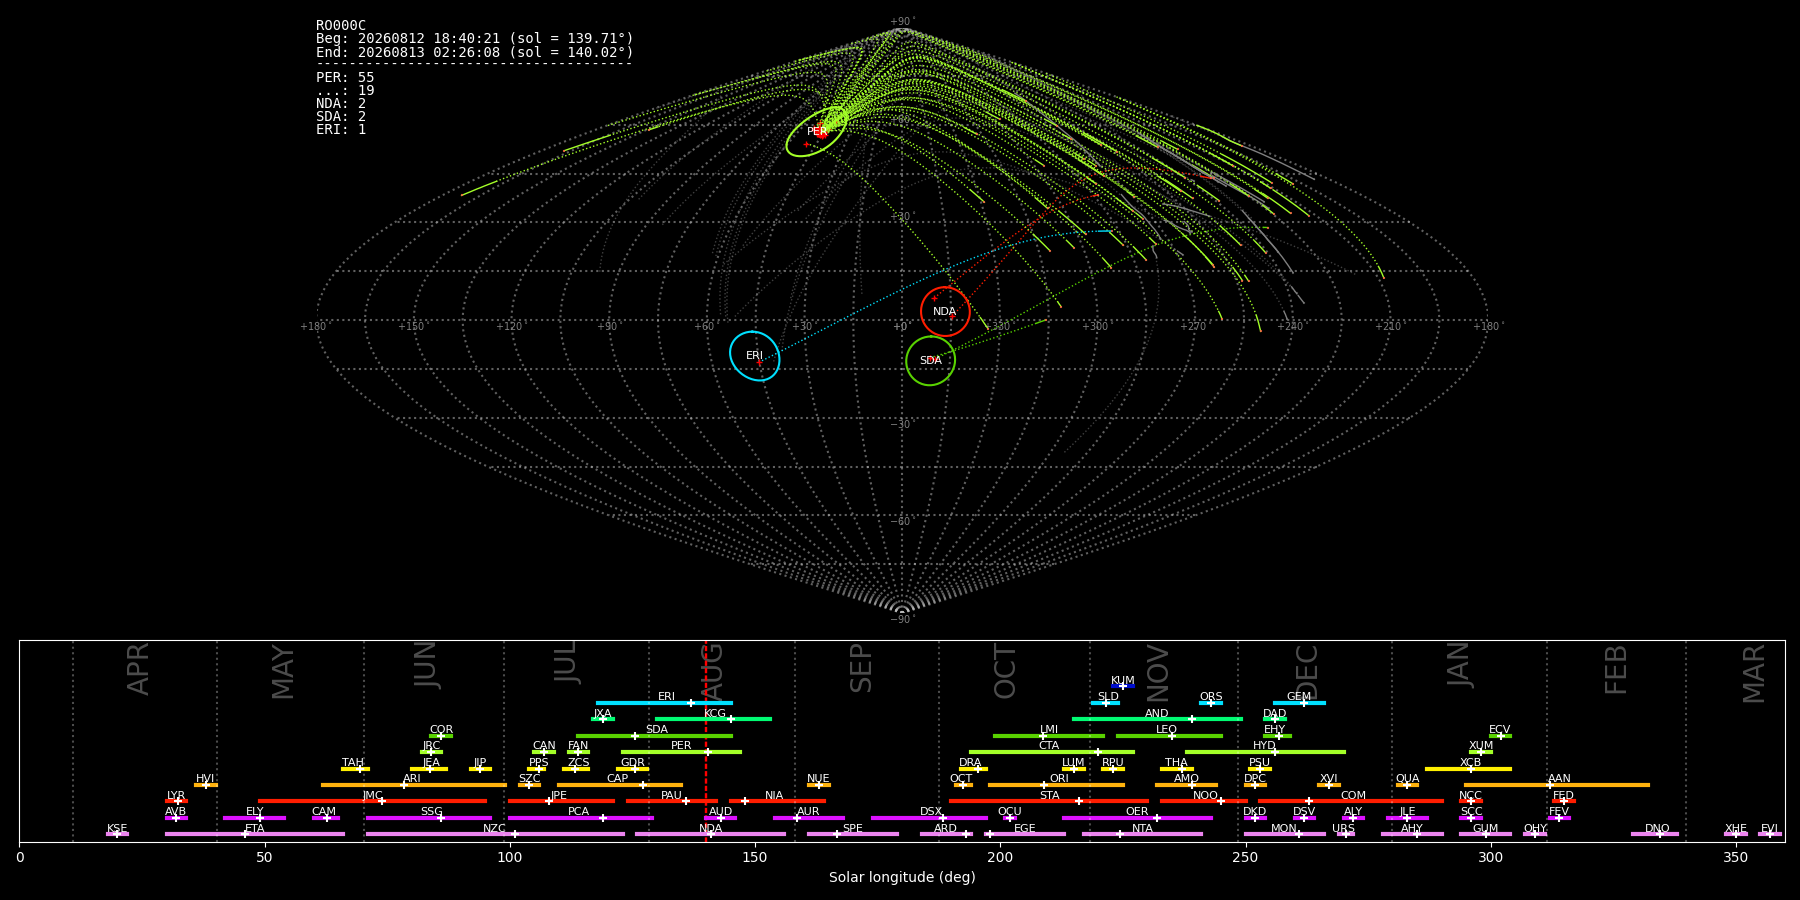Click the NUE shower label

[818, 779]
